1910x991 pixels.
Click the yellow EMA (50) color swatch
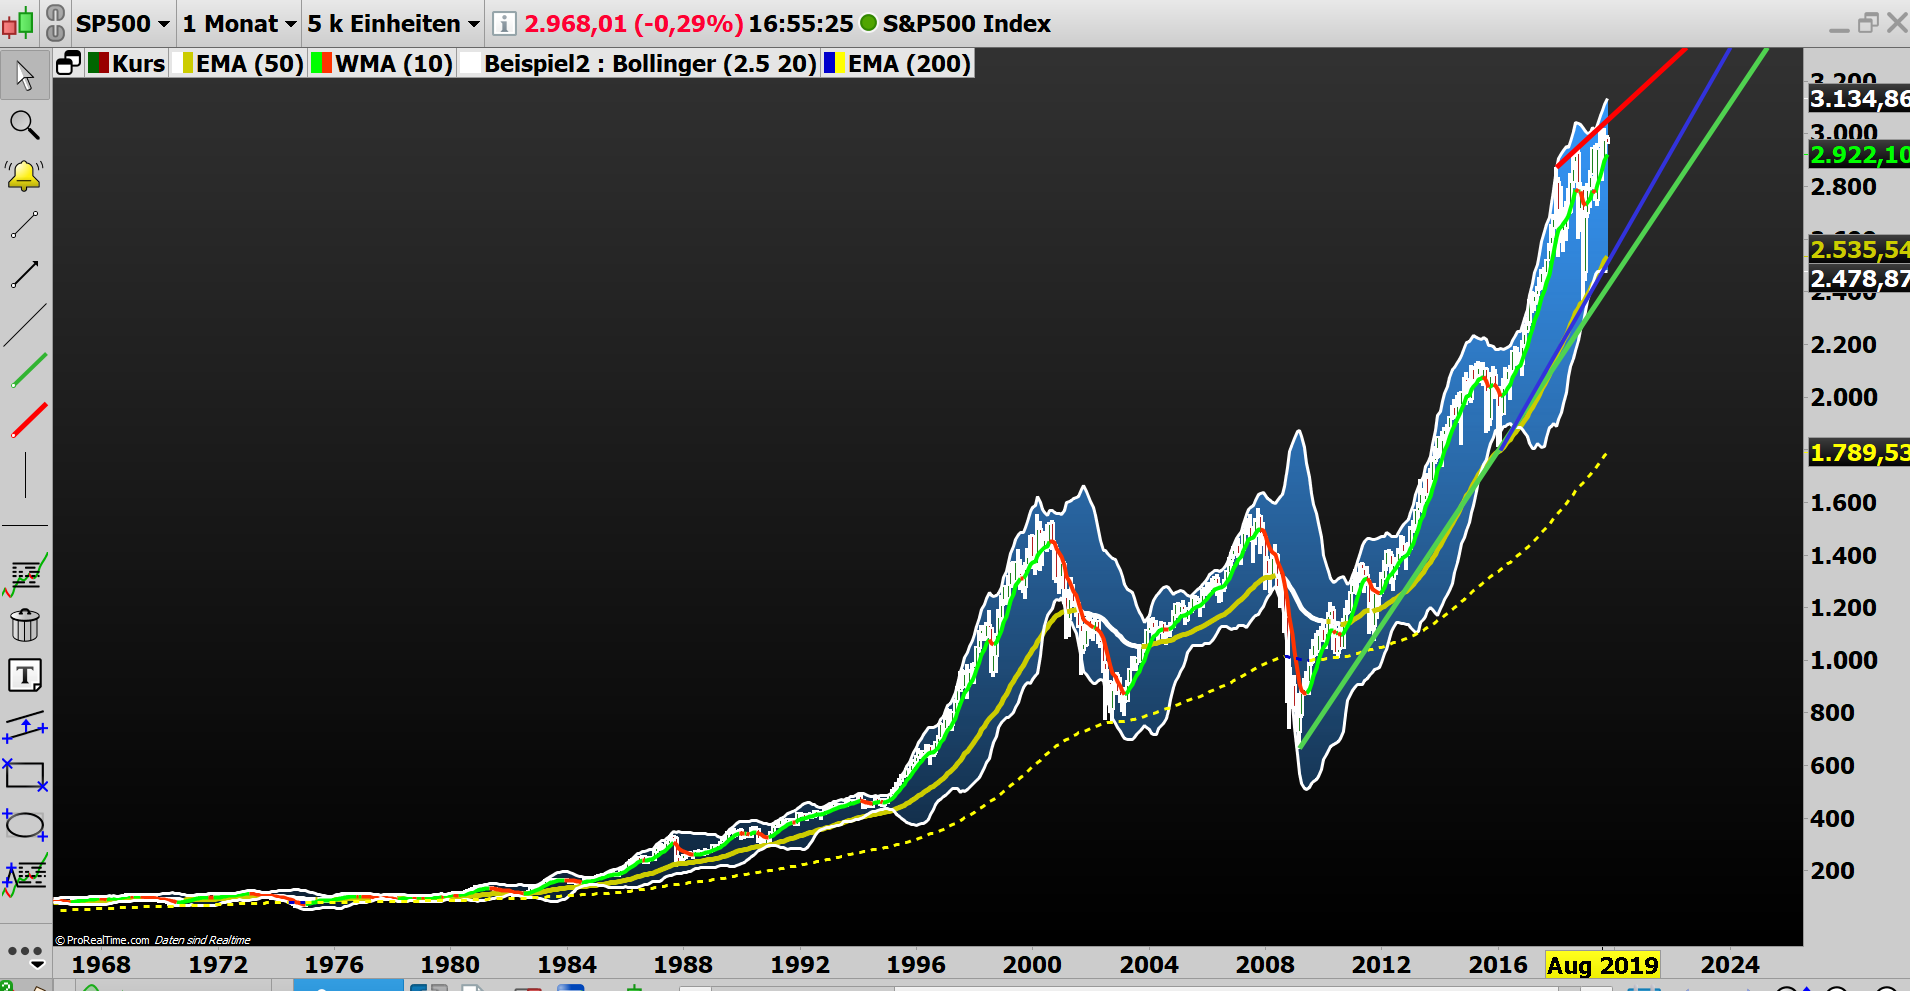coord(183,63)
